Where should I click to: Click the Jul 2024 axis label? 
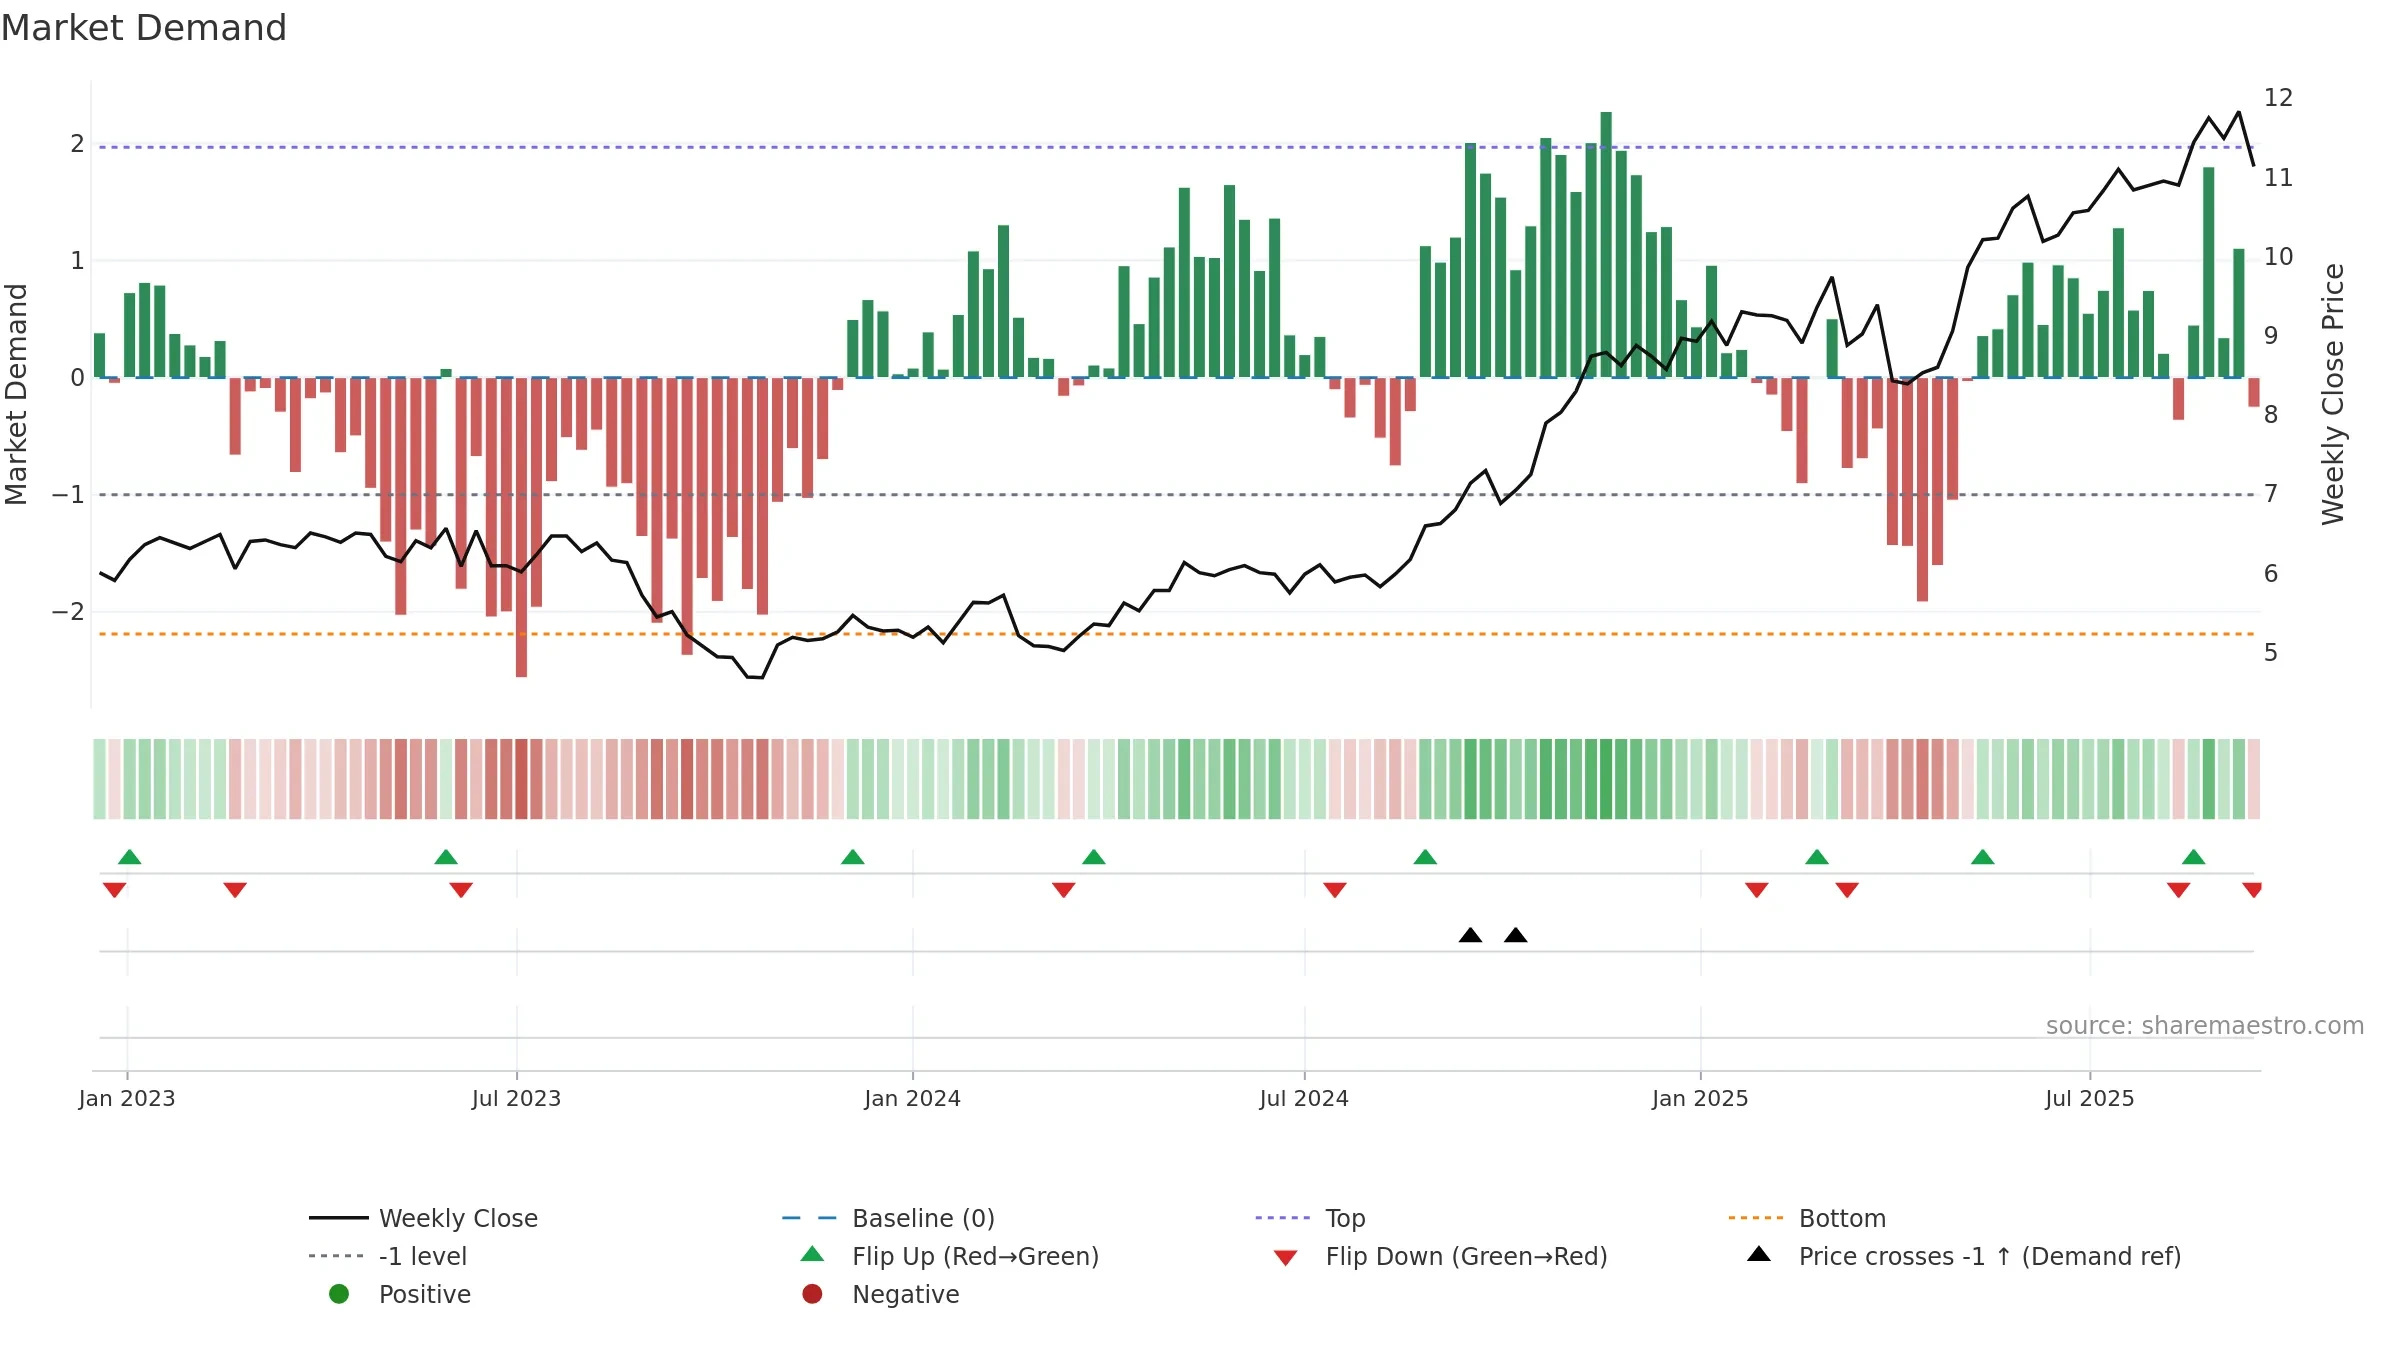pyautogui.click(x=1304, y=1099)
